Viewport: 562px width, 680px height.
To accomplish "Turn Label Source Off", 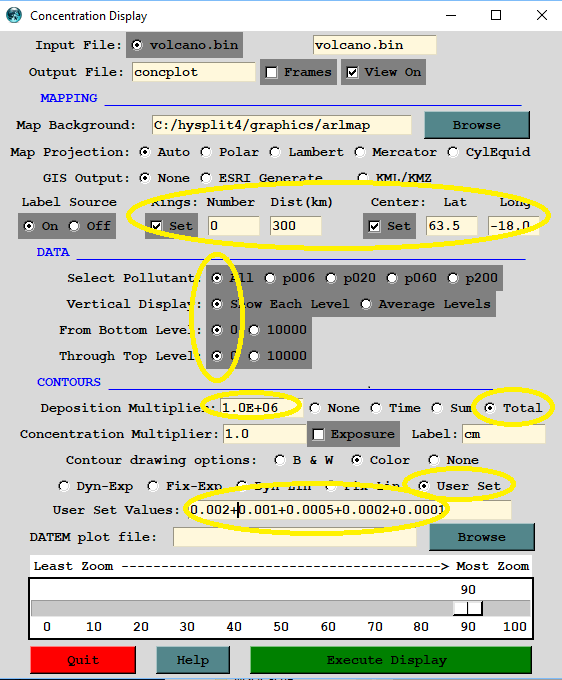I will pos(74,226).
